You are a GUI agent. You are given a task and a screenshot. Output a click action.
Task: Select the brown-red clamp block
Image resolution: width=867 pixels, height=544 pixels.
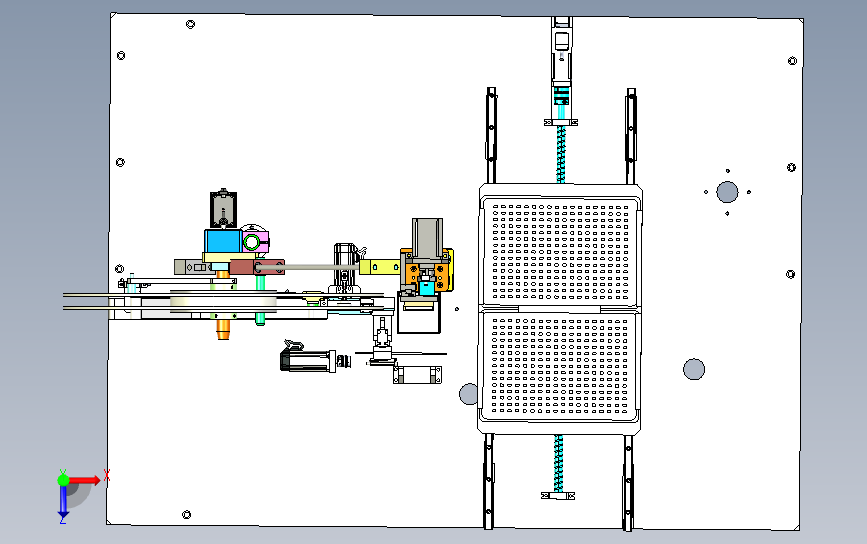[x=257, y=268]
